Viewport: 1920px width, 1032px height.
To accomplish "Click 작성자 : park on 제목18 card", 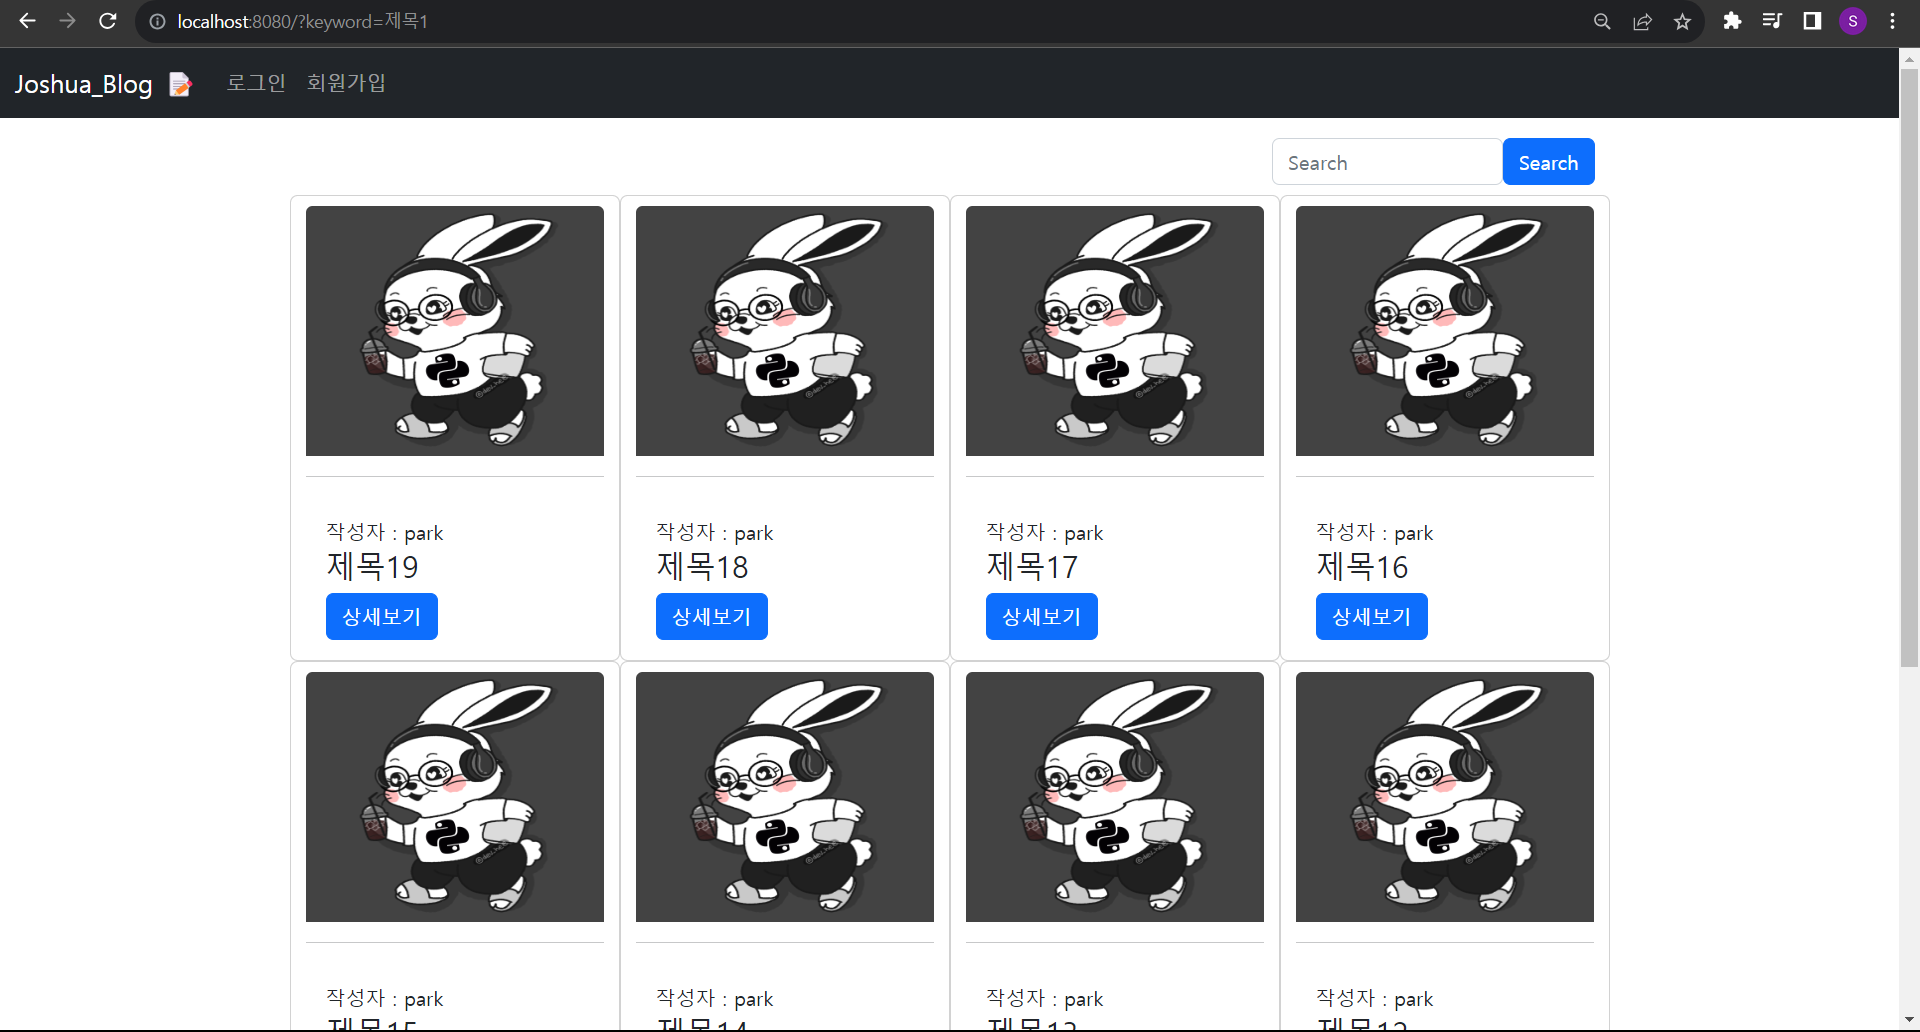I will 715,533.
